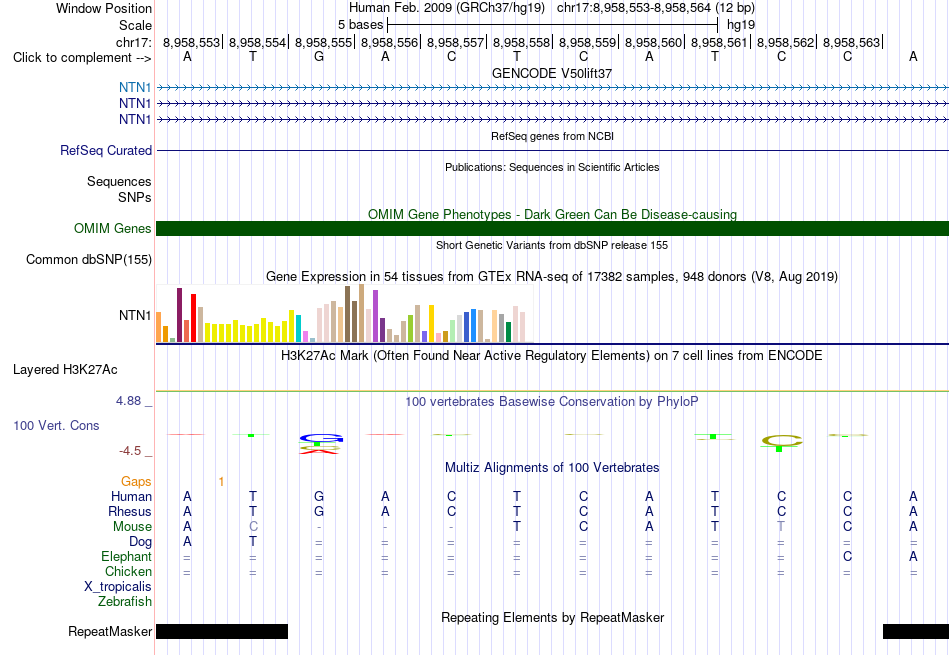Viewport: 950px width, 655px height.
Task: Select the light blue NTN1 GENCODE label
Action: tap(135, 87)
